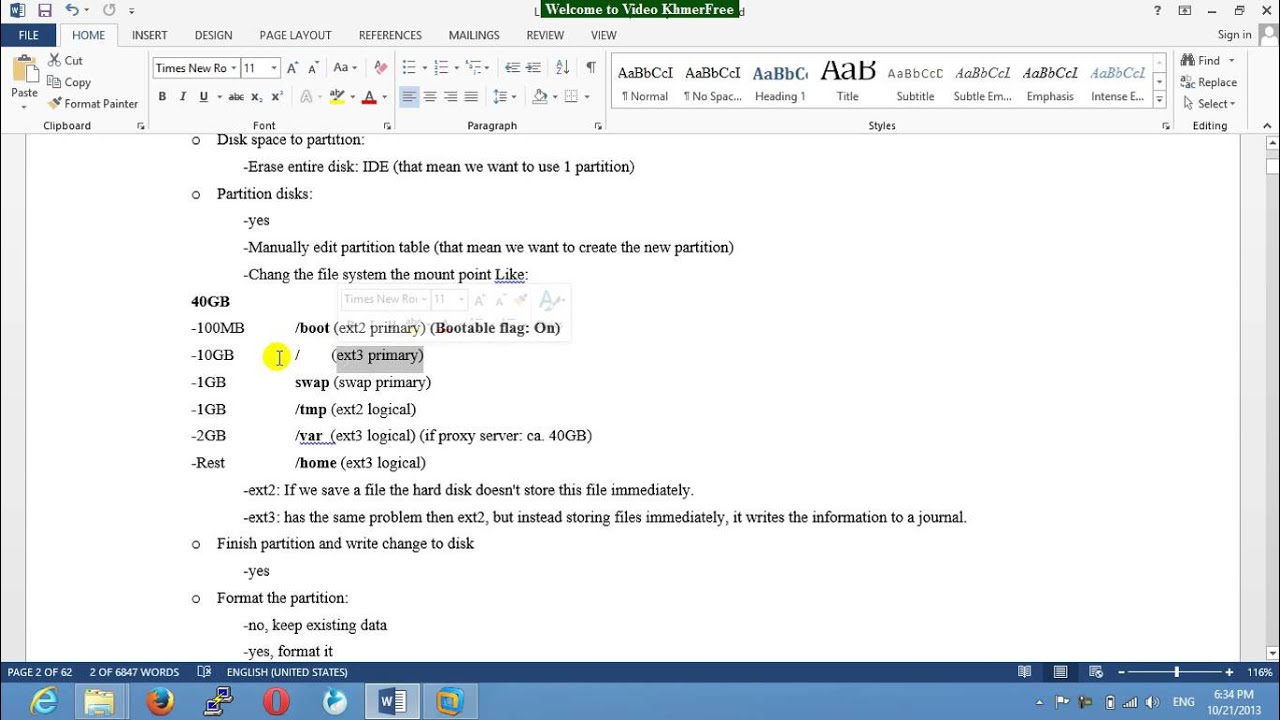This screenshot has height=720, width=1280.
Task: Toggle show/hide paragraph marks
Action: point(591,68)
